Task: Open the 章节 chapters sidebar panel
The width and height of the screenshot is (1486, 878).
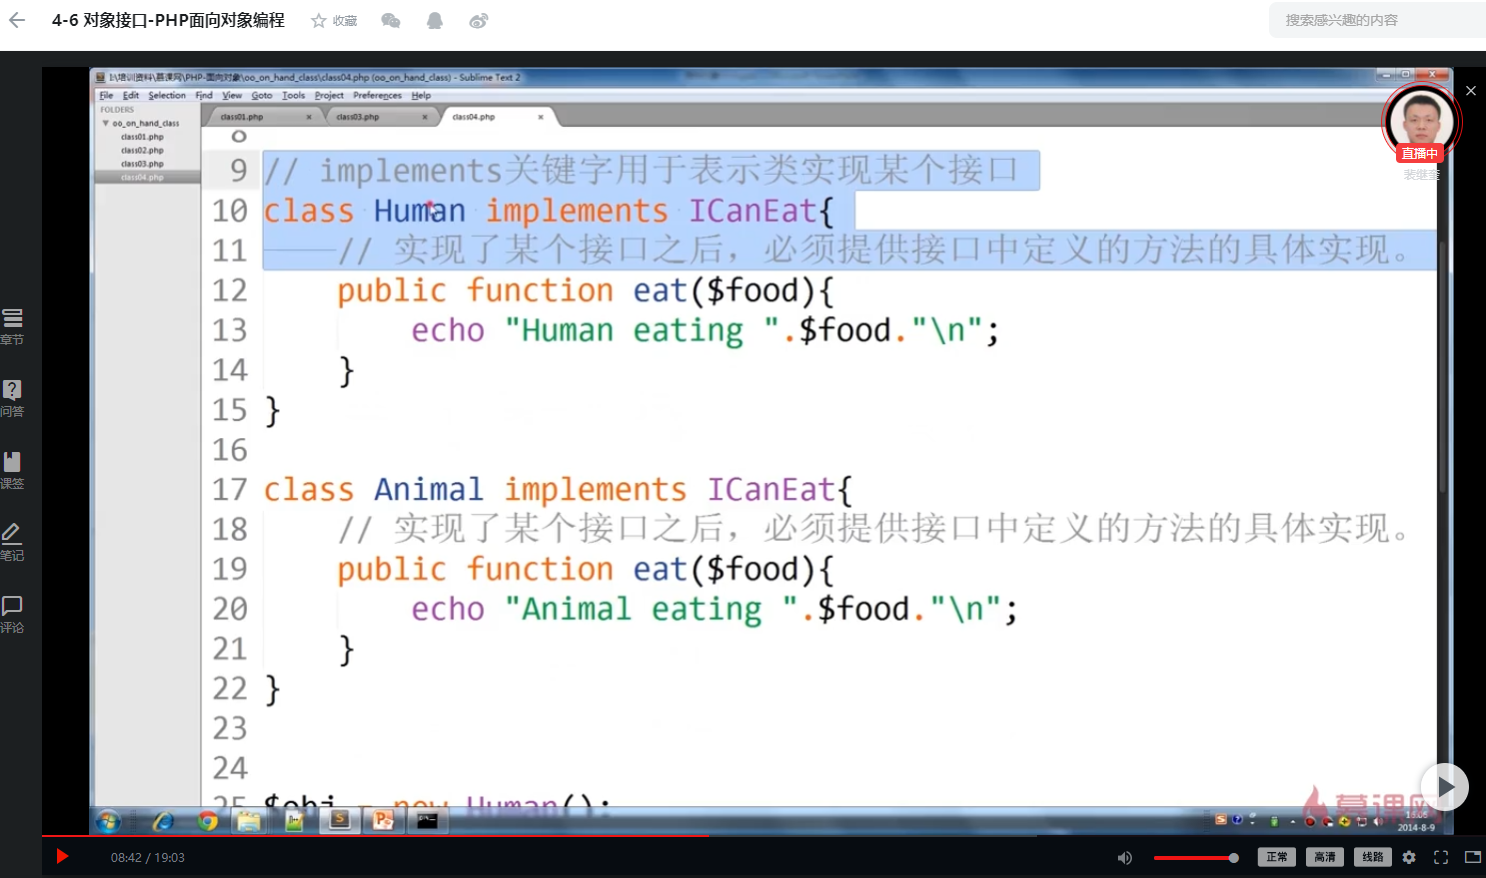Action: pos(12,327)
